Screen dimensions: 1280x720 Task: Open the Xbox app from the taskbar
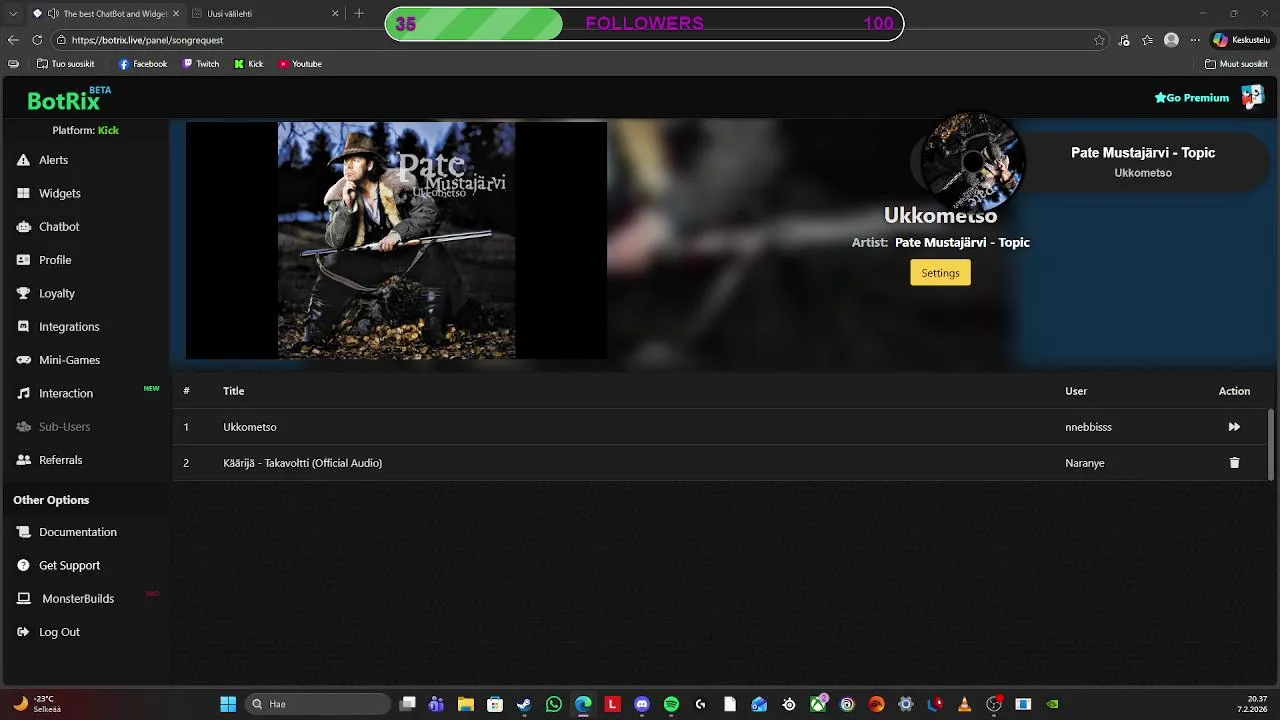click(818, 704)
